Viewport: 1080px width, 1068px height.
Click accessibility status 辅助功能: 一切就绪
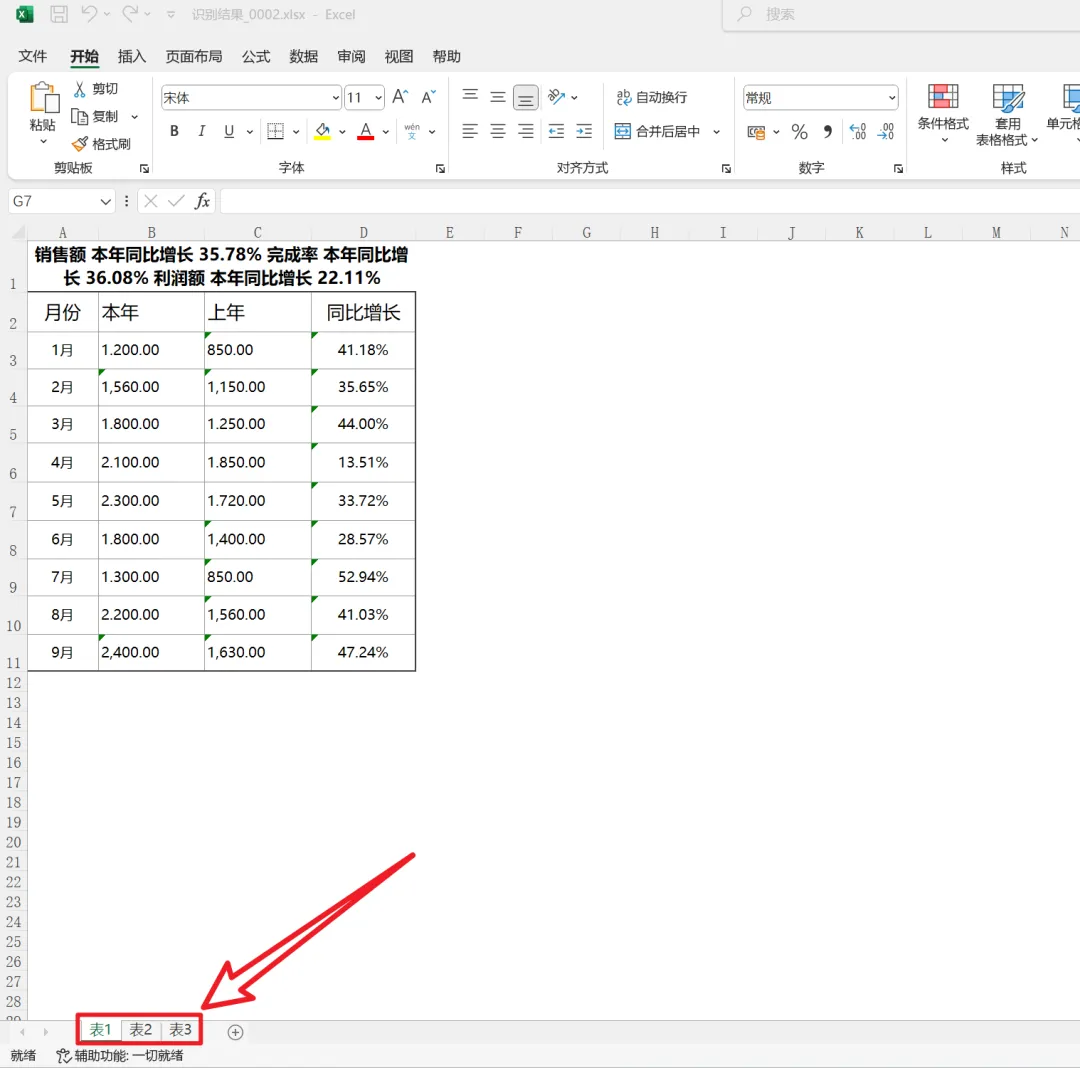coord(120,1056)
